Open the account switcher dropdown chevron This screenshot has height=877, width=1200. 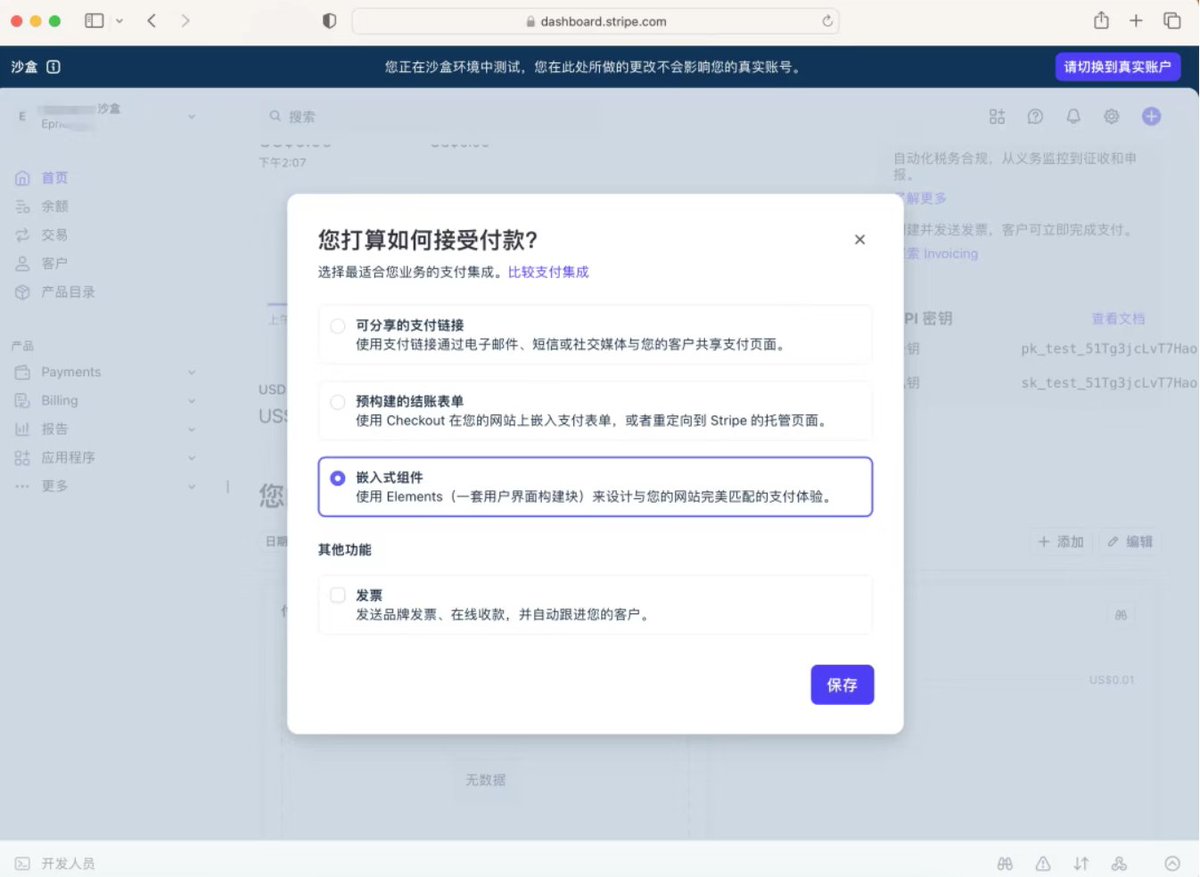coord(191,117)
